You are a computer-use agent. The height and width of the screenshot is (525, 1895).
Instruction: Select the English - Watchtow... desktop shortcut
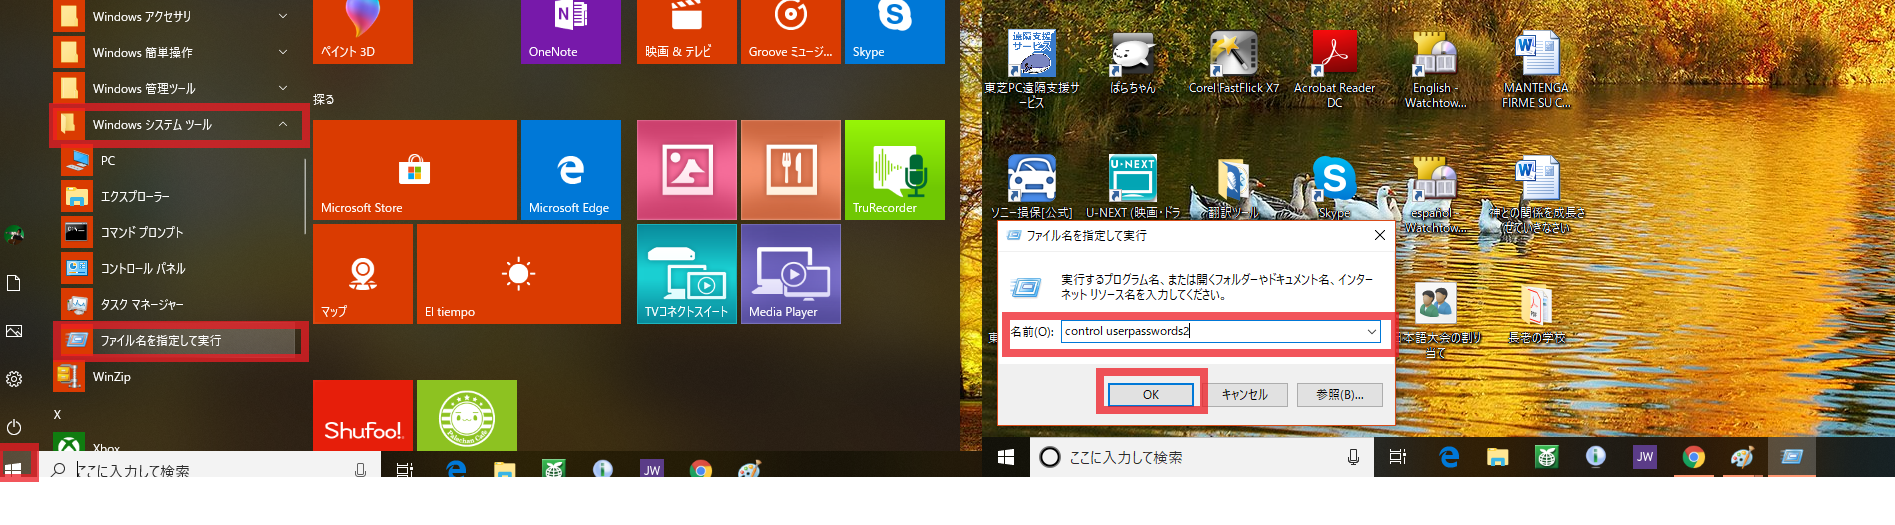click(x=1436, y=67)
